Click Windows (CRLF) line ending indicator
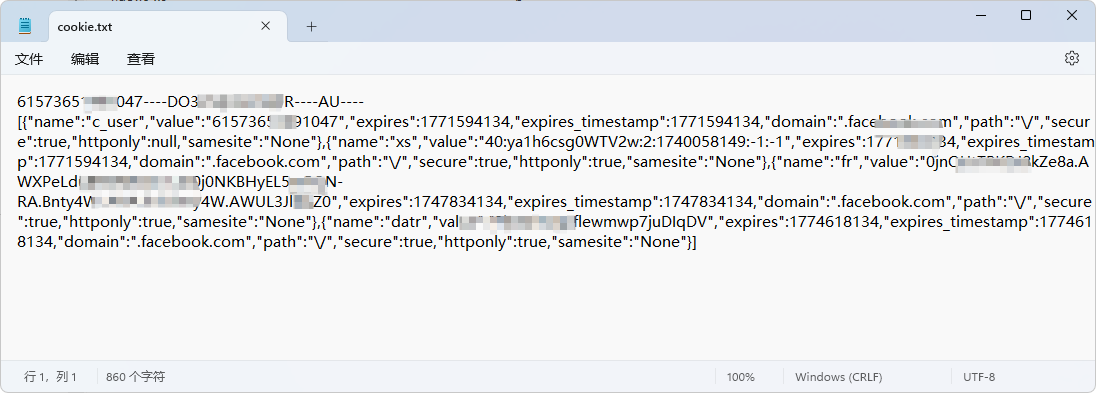 tap(839, 377)
